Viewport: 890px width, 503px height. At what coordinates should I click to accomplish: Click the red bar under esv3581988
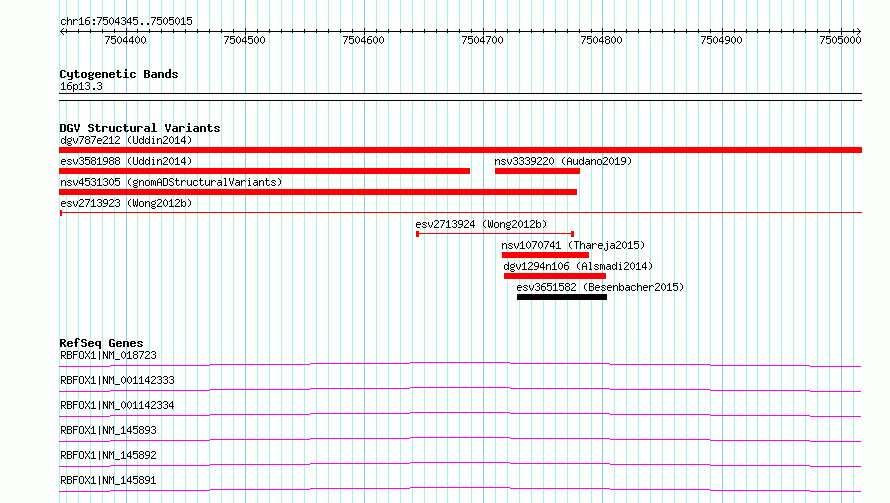click(x=265, y=171)
